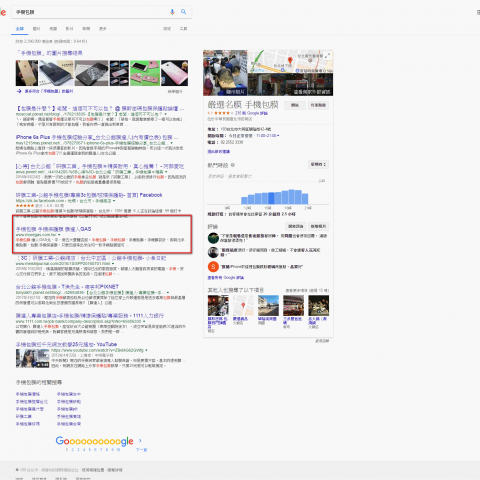Play the YouTube video thumbnail
This screenshot has height=480, width=480.
pyautogui.click(x=32, y=358)
